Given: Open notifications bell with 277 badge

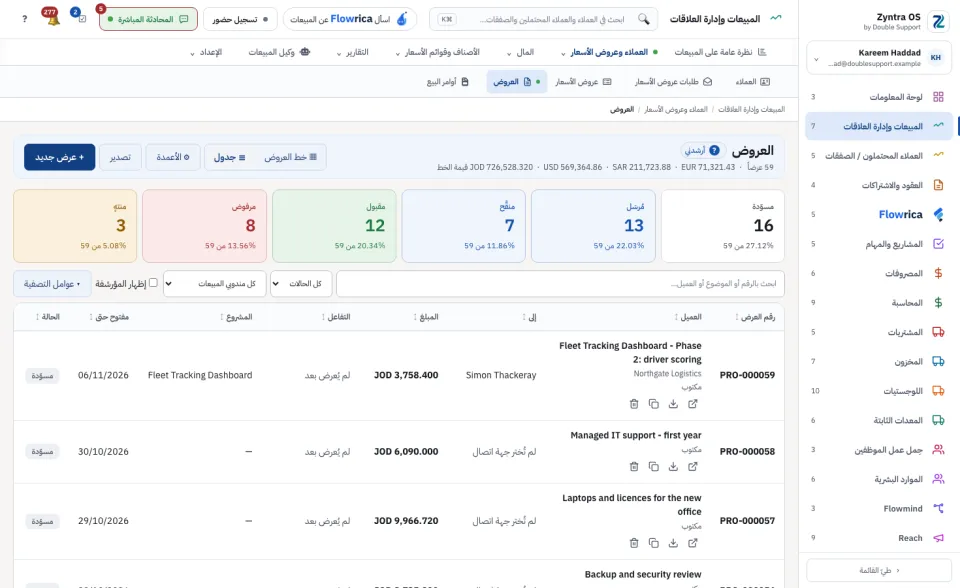Looking at the screenshot, I should click(52, 18).
